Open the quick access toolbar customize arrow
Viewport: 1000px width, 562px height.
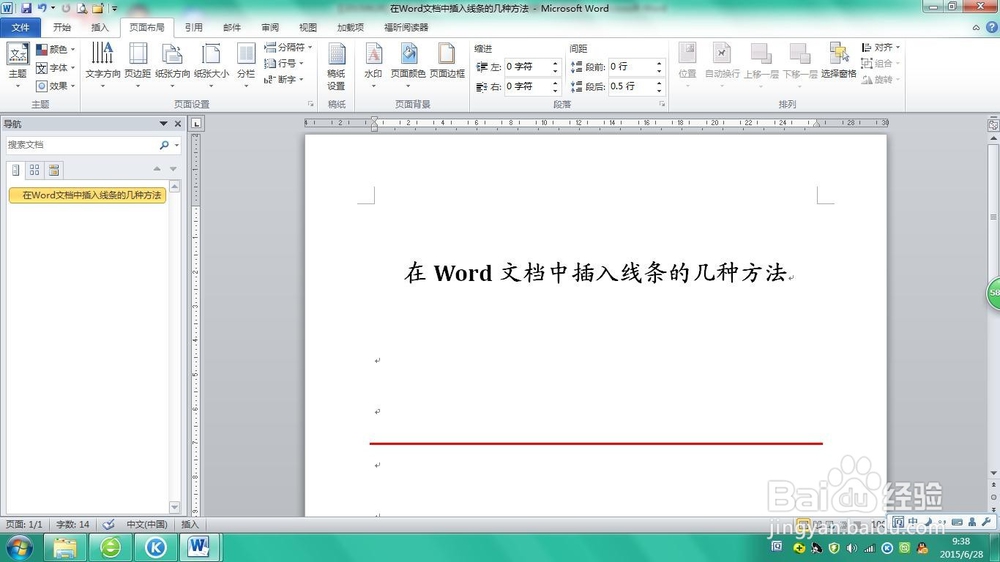[115, 9]
